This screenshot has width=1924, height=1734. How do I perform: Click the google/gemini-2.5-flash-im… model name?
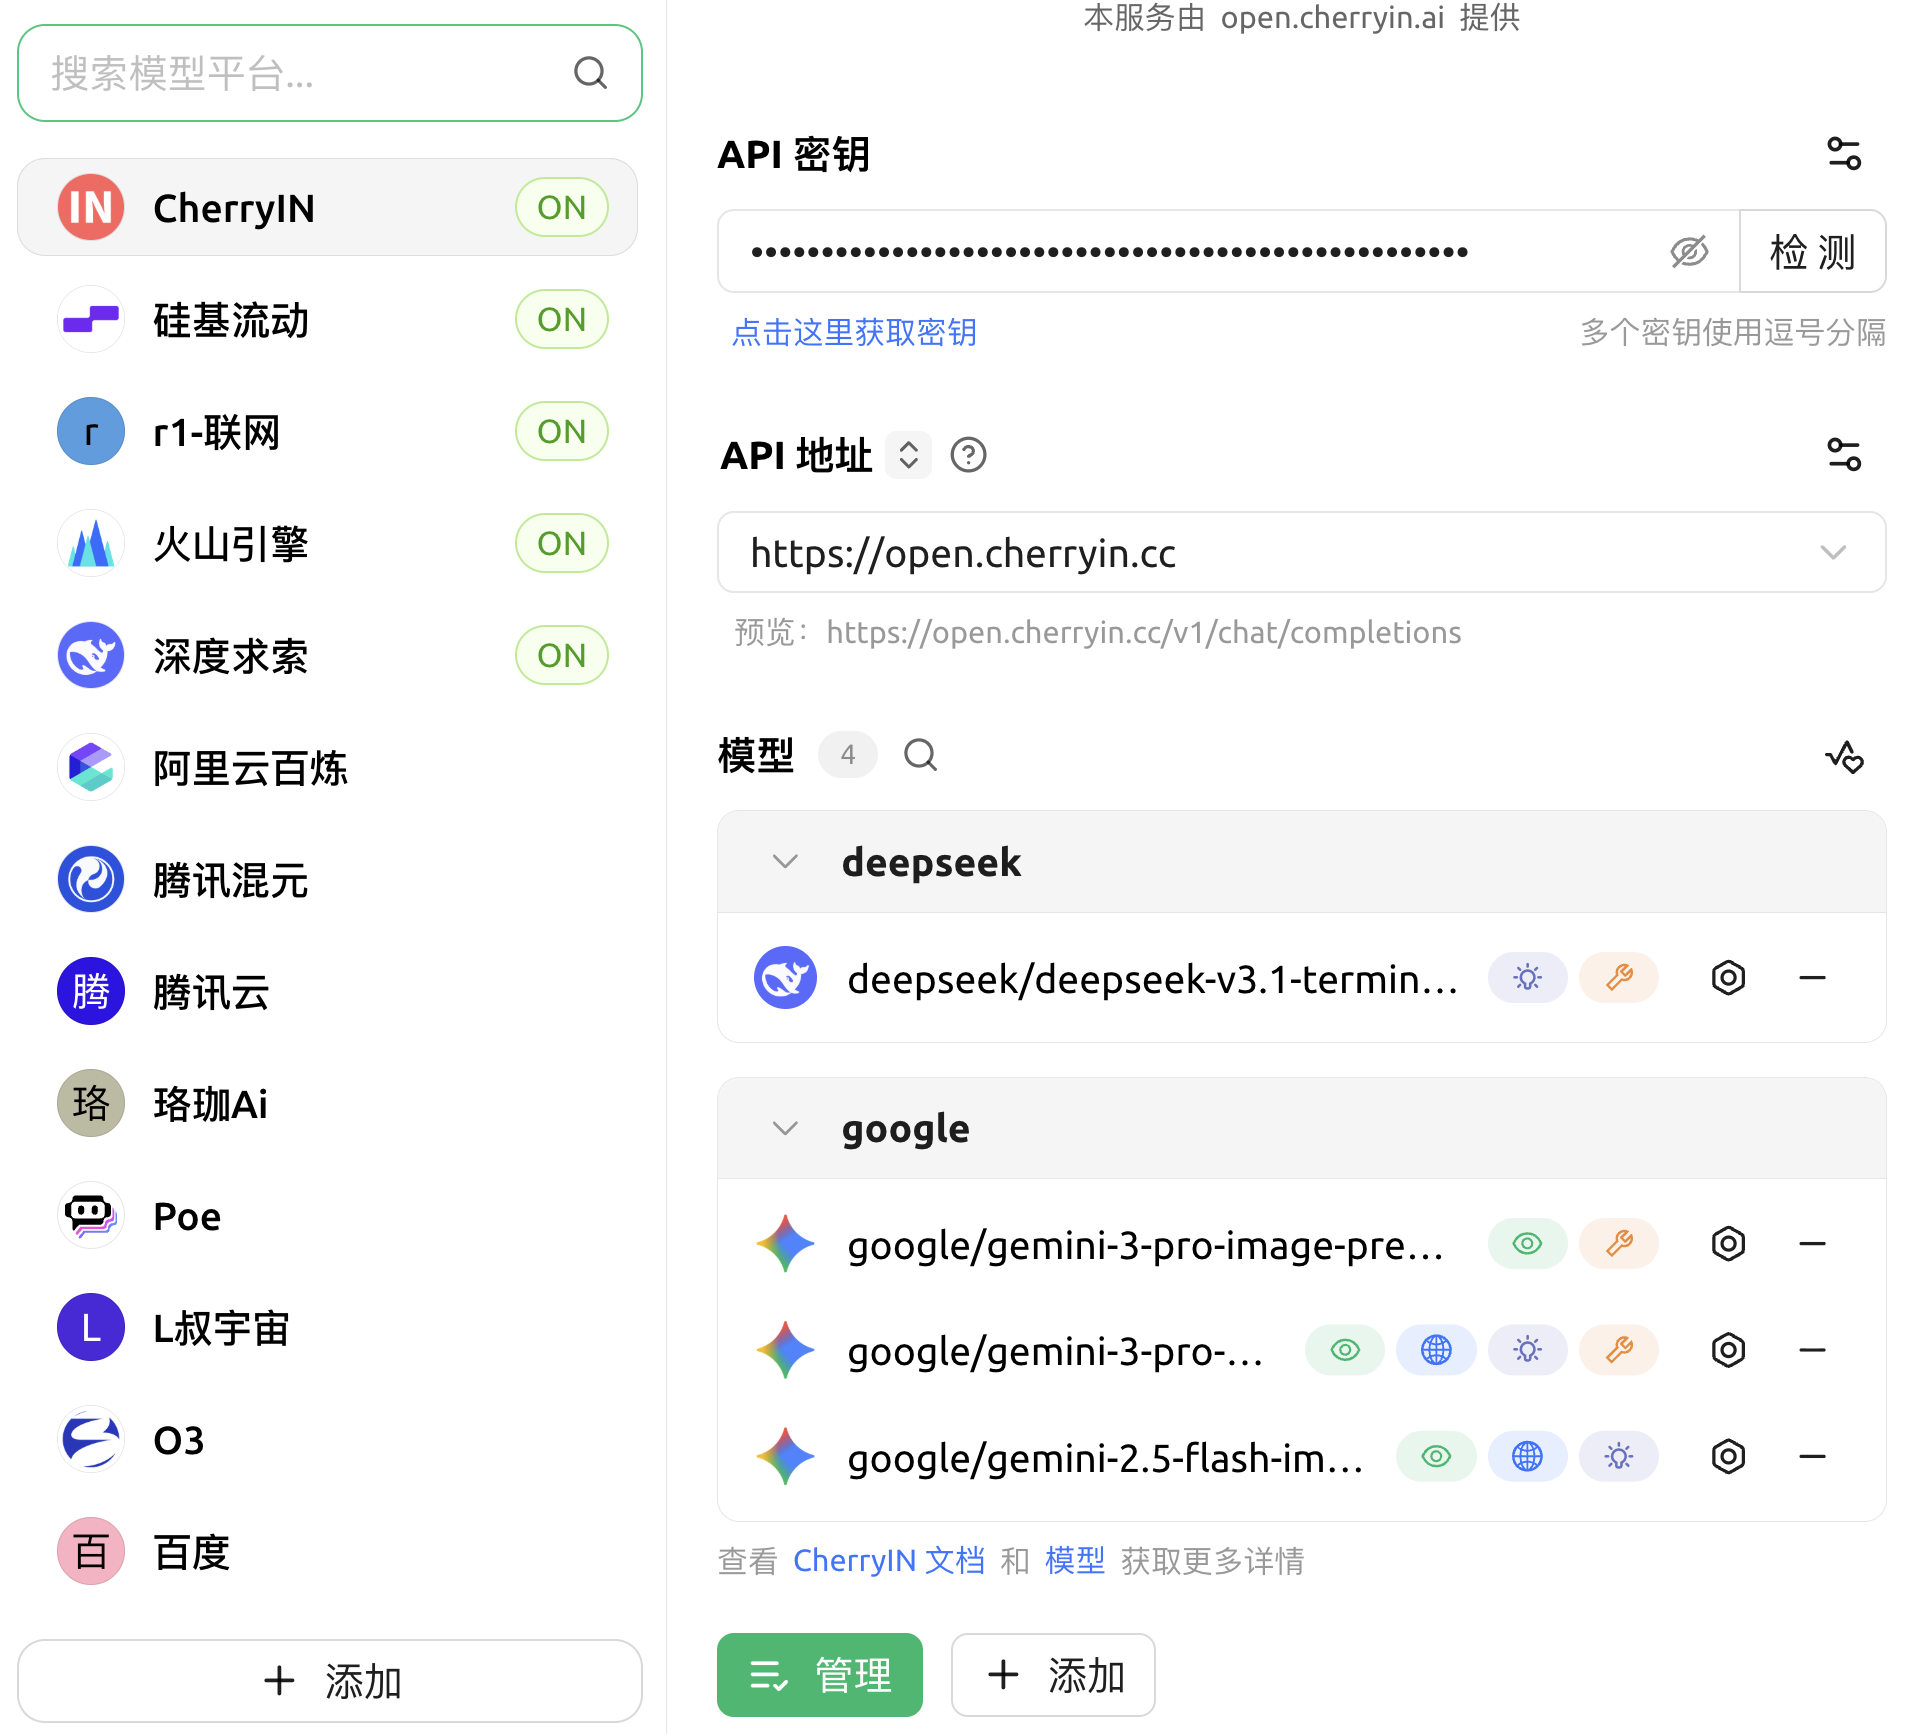click(1105, 1459)
